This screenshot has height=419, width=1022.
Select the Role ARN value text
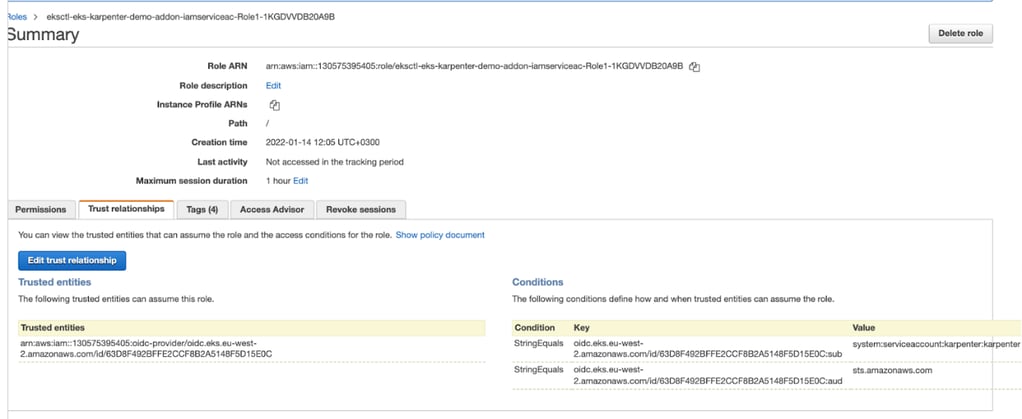click(474, 66)
